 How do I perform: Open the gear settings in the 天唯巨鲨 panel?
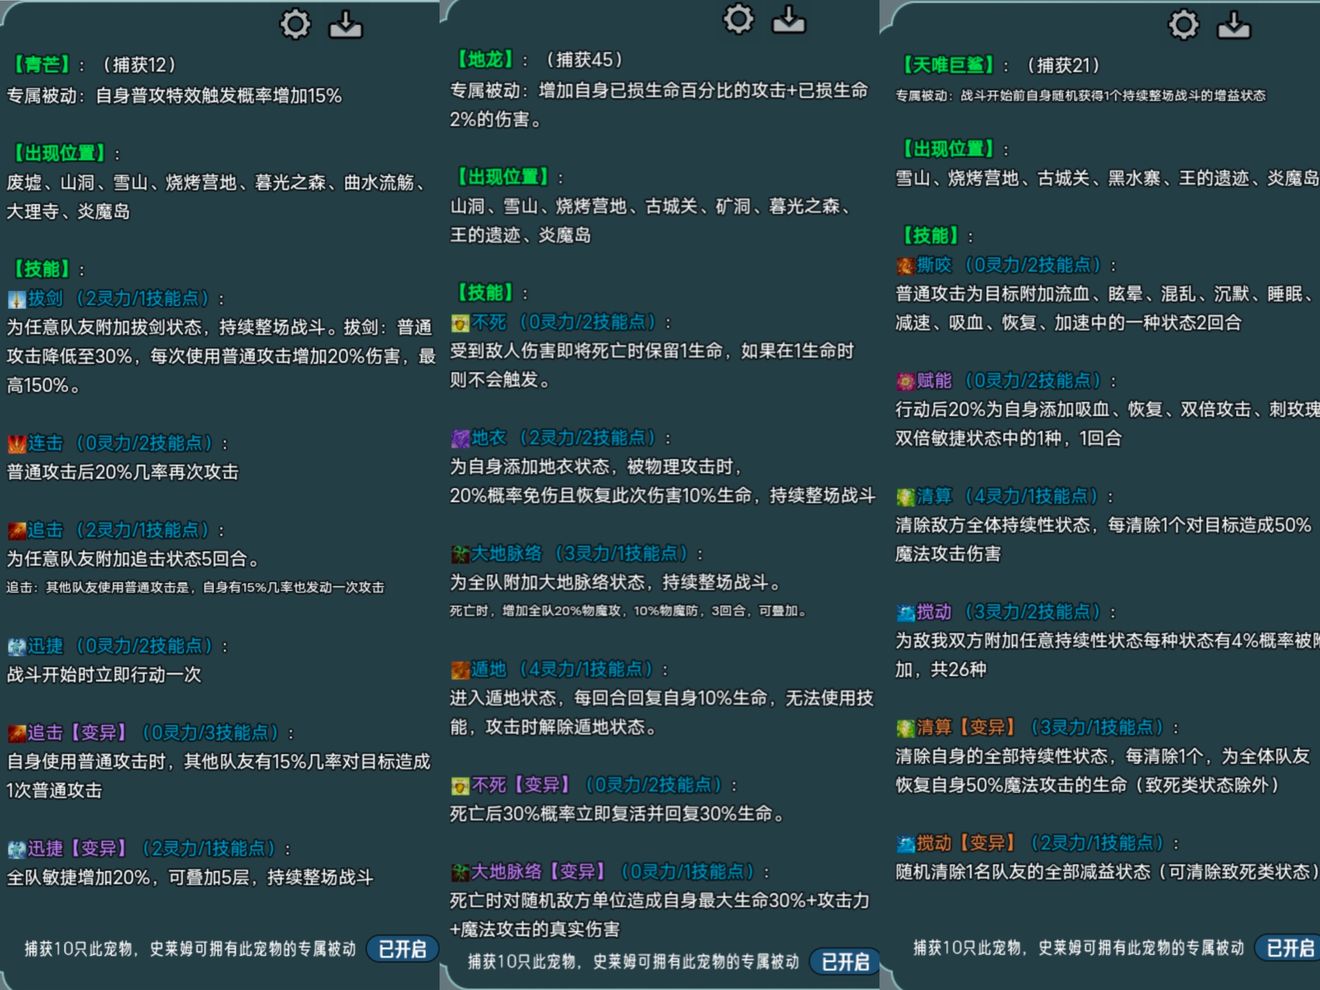(1183, 24)
